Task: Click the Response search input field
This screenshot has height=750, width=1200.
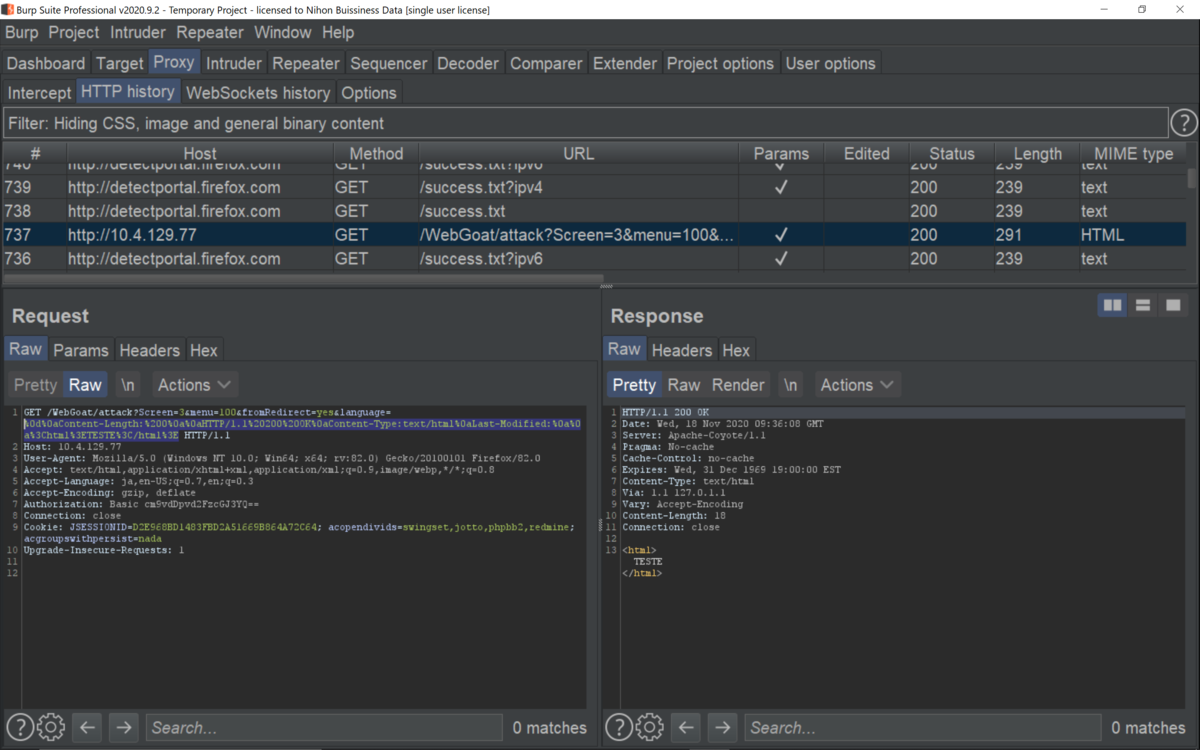Action: coord(923,727)
